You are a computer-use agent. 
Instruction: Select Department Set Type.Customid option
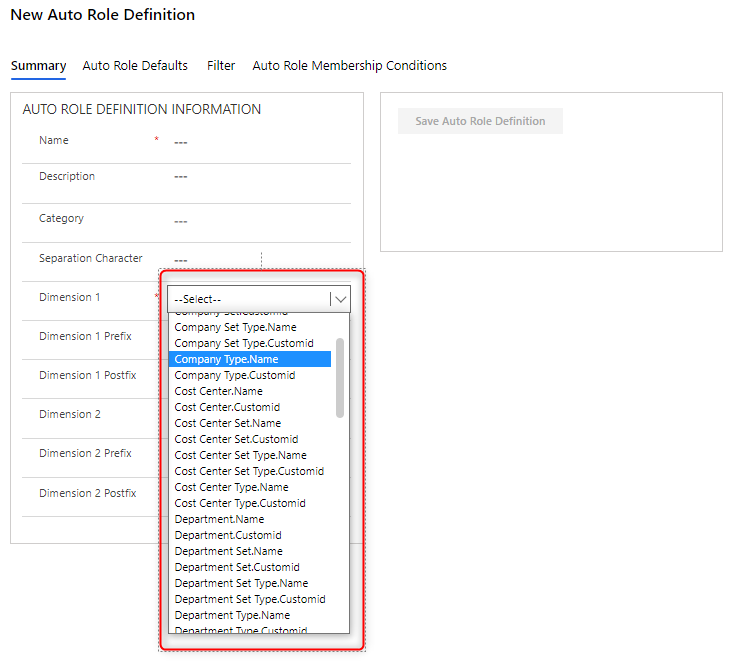(x=249, y=599)
